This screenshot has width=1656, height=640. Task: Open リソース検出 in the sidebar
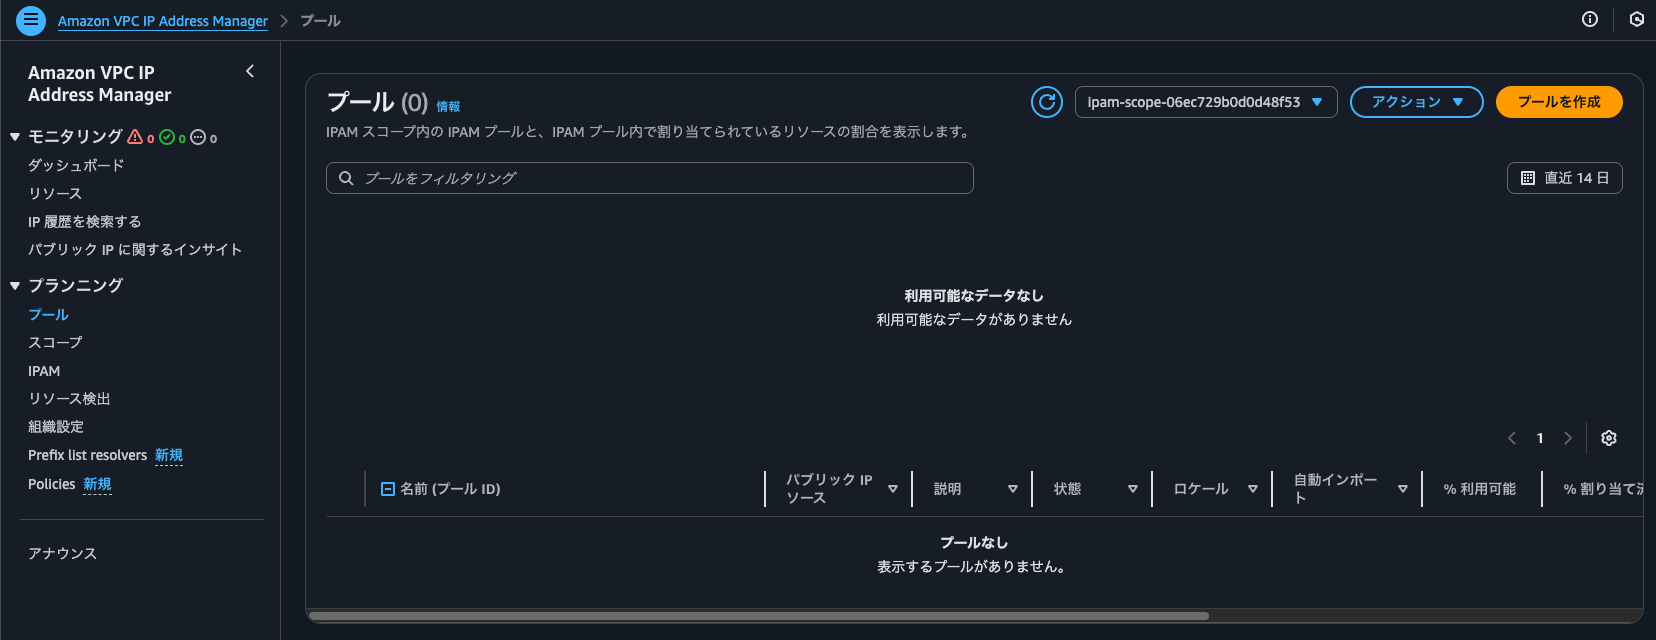tap(69, 398)
